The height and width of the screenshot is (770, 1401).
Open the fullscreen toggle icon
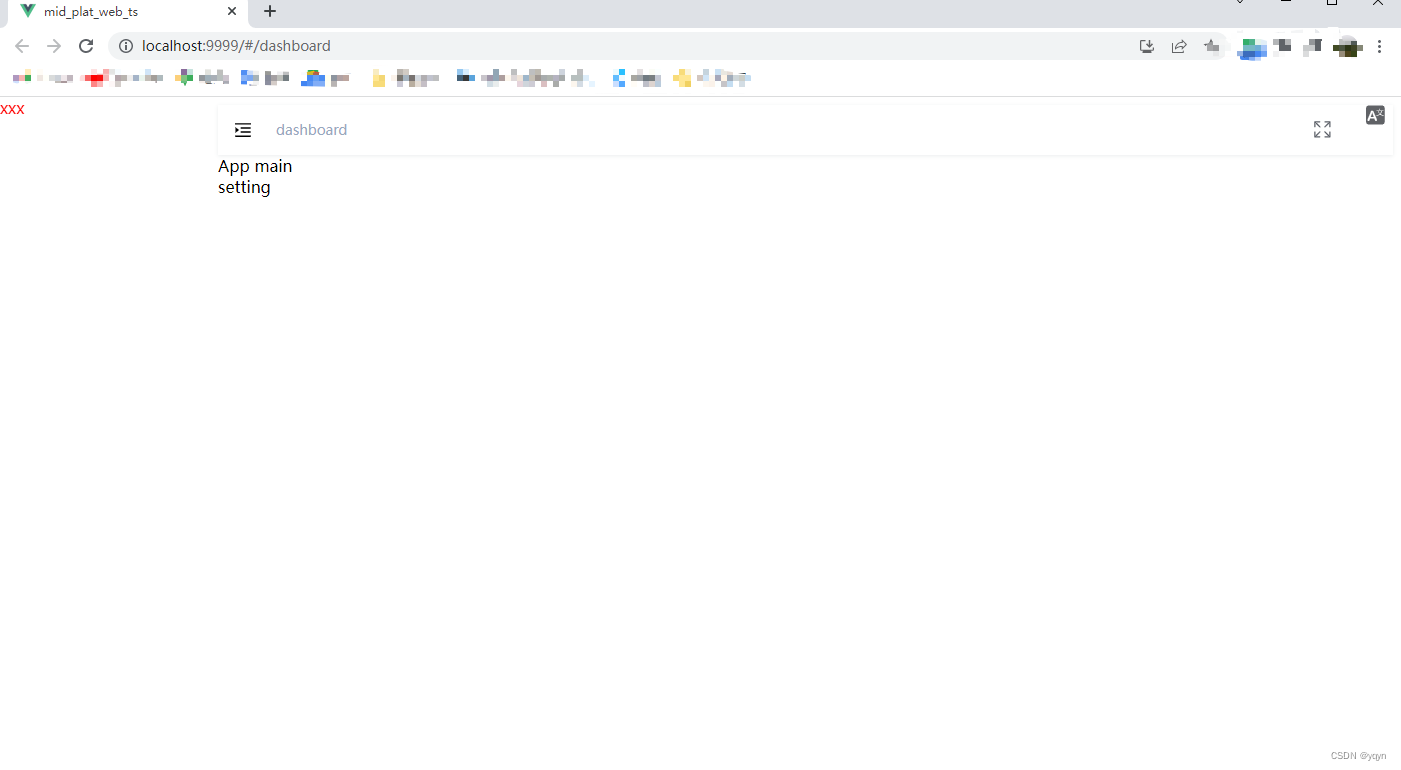[x=1322, y=129]
